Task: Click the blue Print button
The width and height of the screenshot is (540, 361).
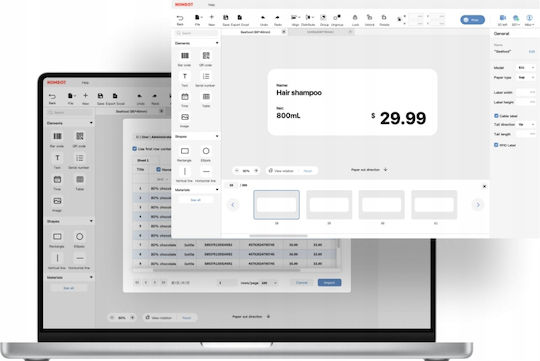Action: [472, 20]
